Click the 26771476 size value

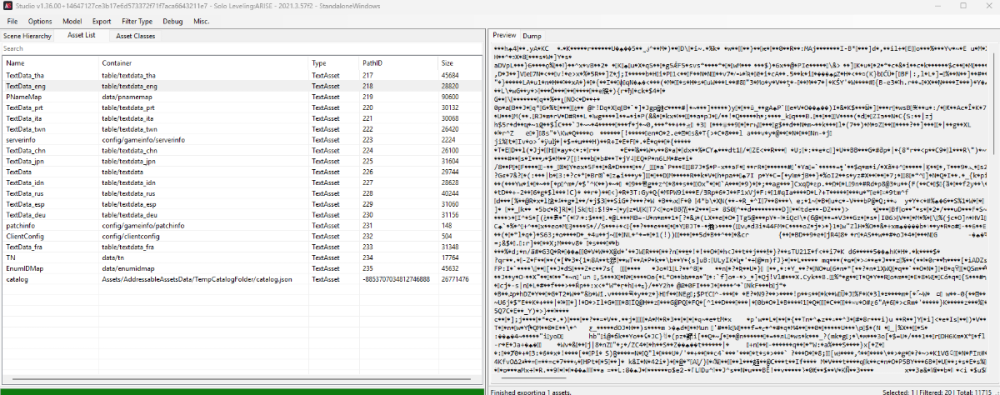tap(455, 280)
